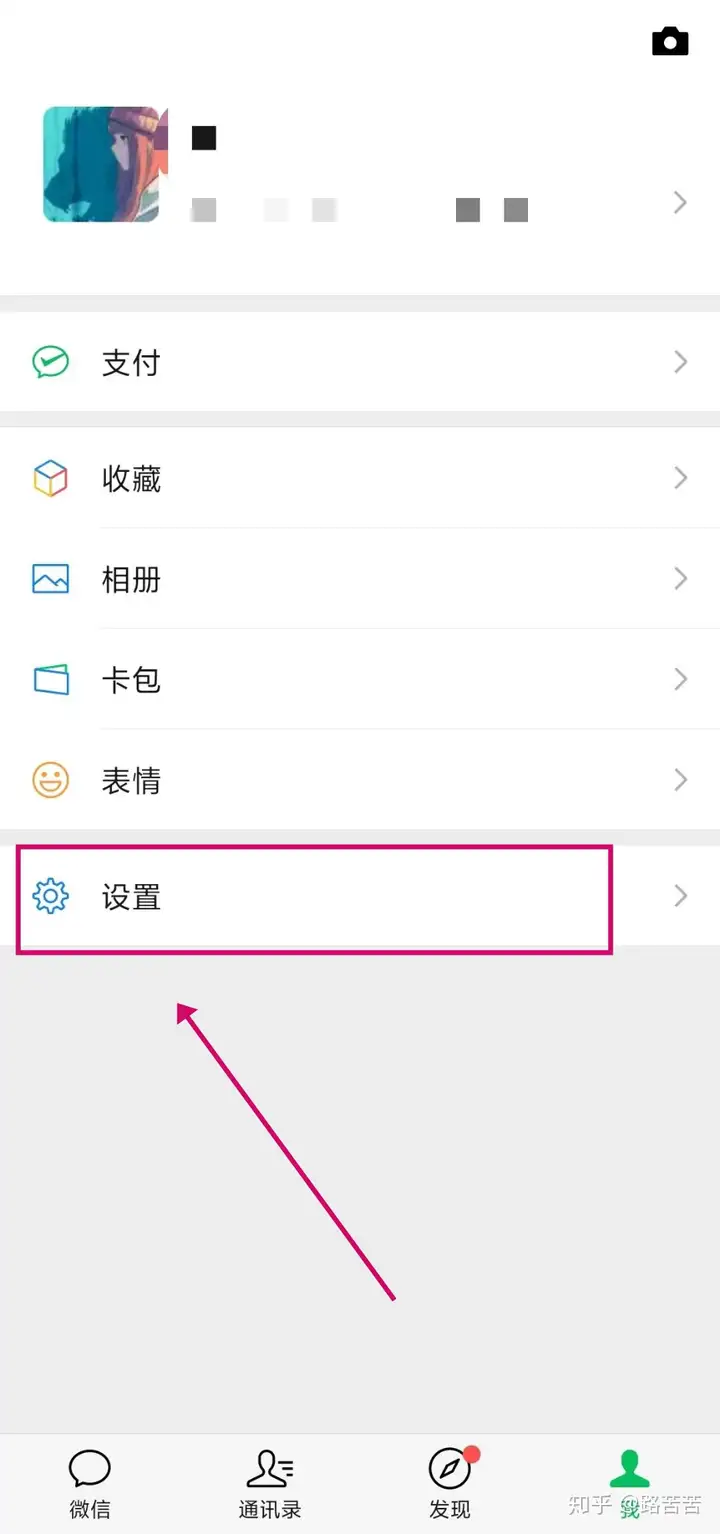This screenshot has width=720, height=1534.
Task: Open the 收藏 text label
Action: pos(131,479)
